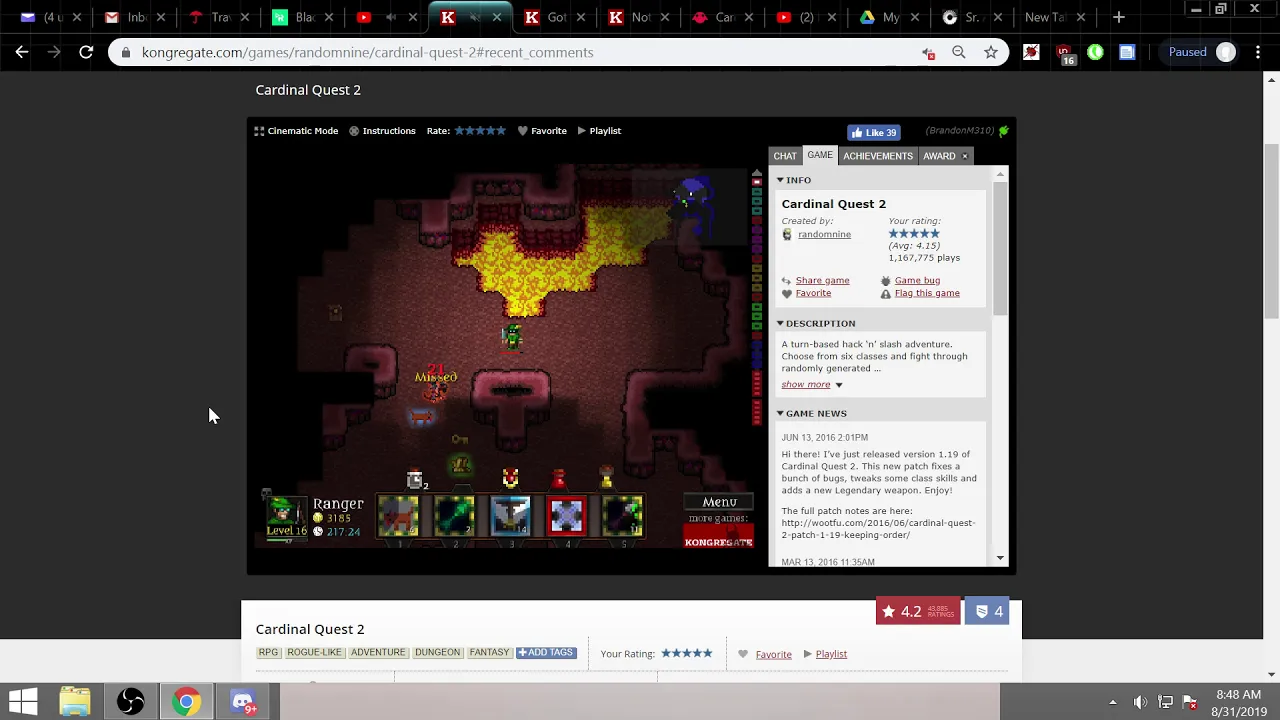1280x720 pixels.
Task: Activate the red-framed skill slot 4
Action: (566, 516)
